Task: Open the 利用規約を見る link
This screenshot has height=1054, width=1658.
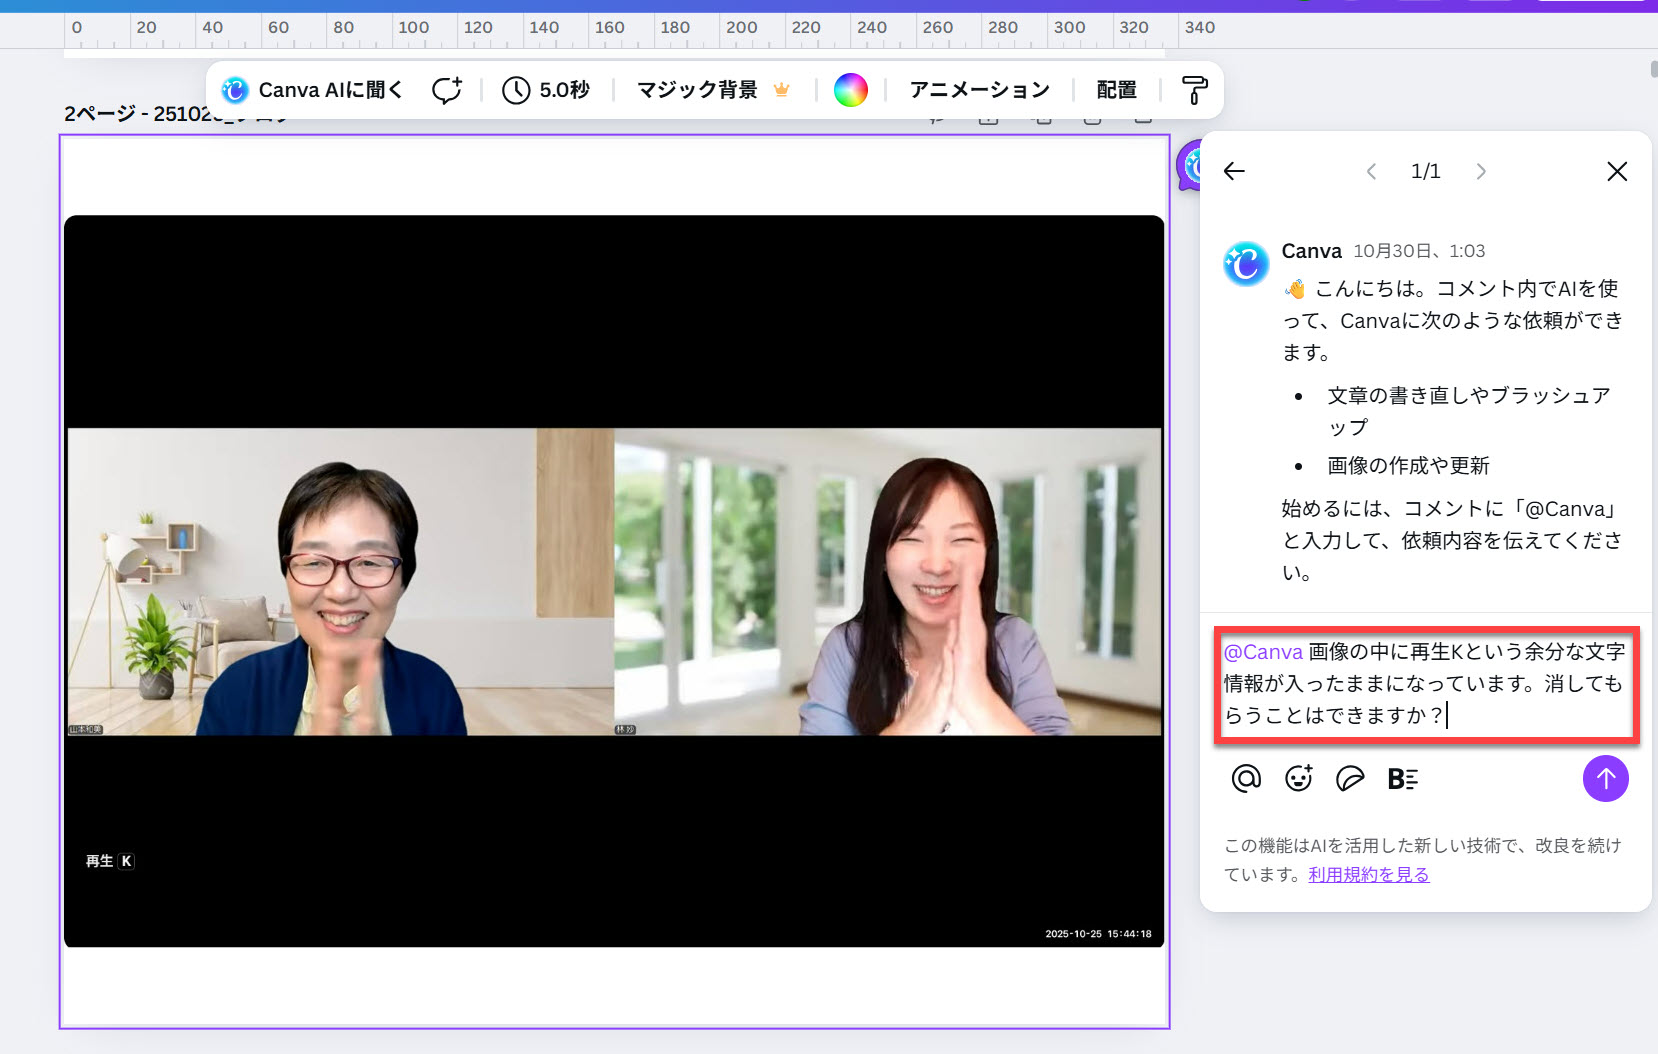Action: (x=1368, y=874)
